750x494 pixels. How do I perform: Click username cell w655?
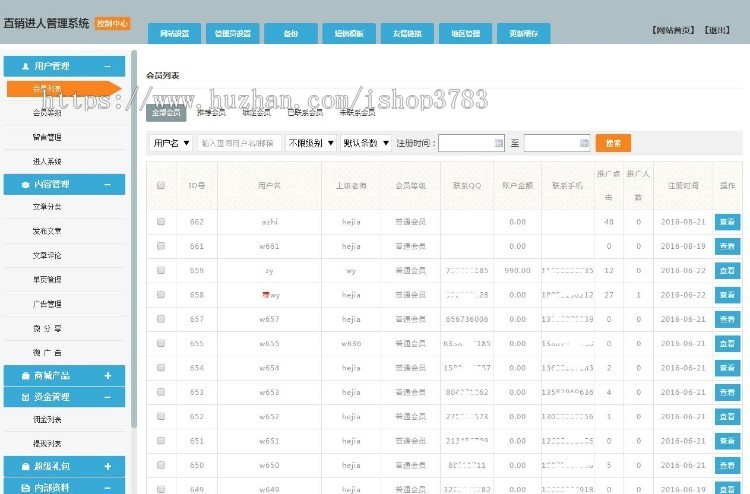tap(269, 343)
